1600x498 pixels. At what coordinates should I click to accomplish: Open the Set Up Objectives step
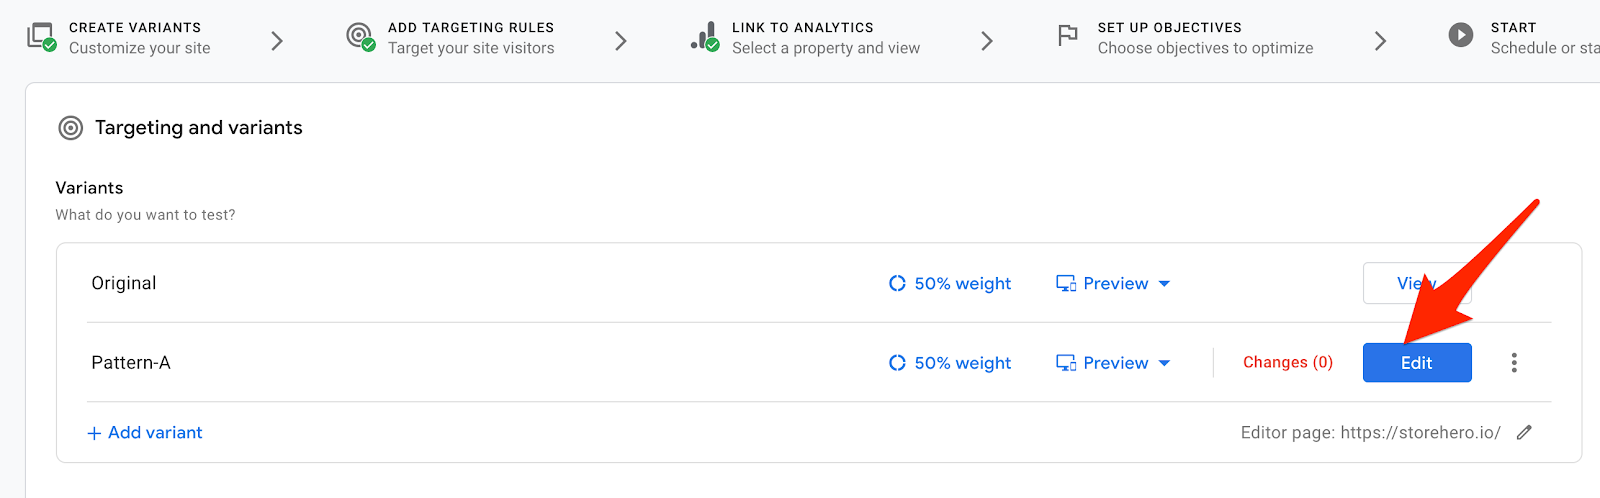pos(1185,37)
